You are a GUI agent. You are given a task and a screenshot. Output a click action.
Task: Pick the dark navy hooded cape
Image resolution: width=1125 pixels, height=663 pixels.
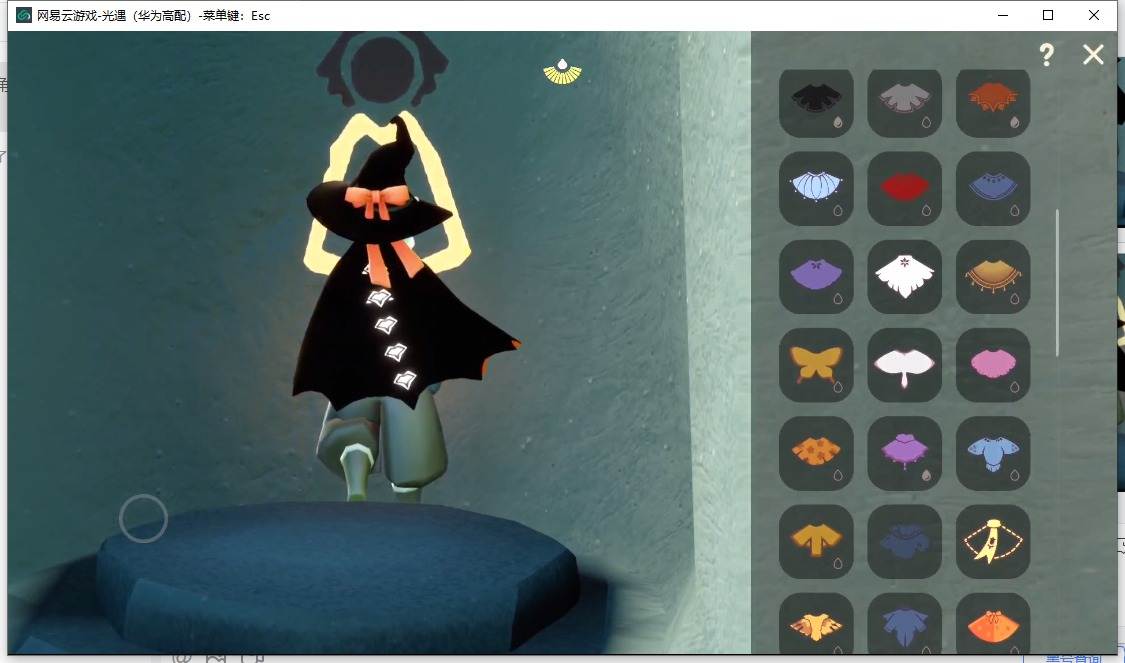pos(904,542)
